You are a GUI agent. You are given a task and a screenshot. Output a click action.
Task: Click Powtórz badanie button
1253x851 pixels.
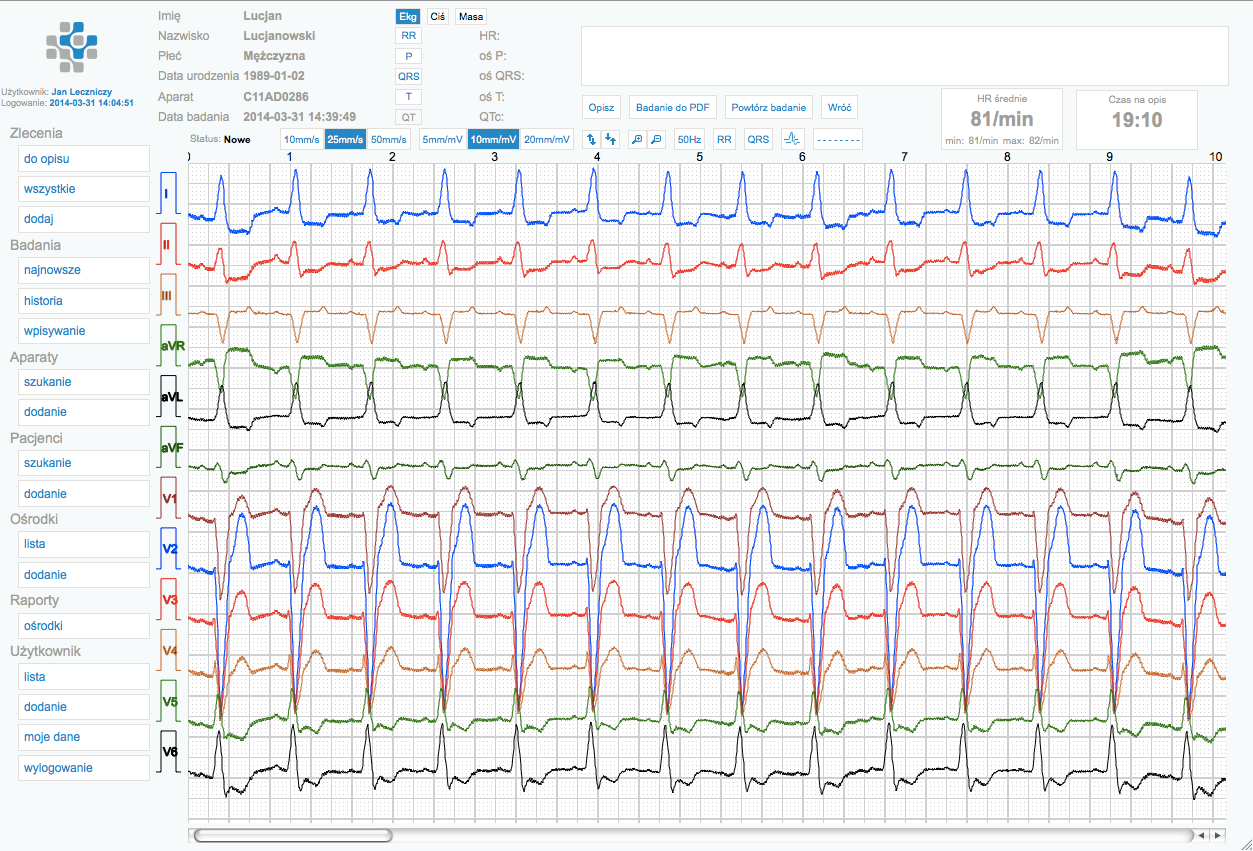769,107
